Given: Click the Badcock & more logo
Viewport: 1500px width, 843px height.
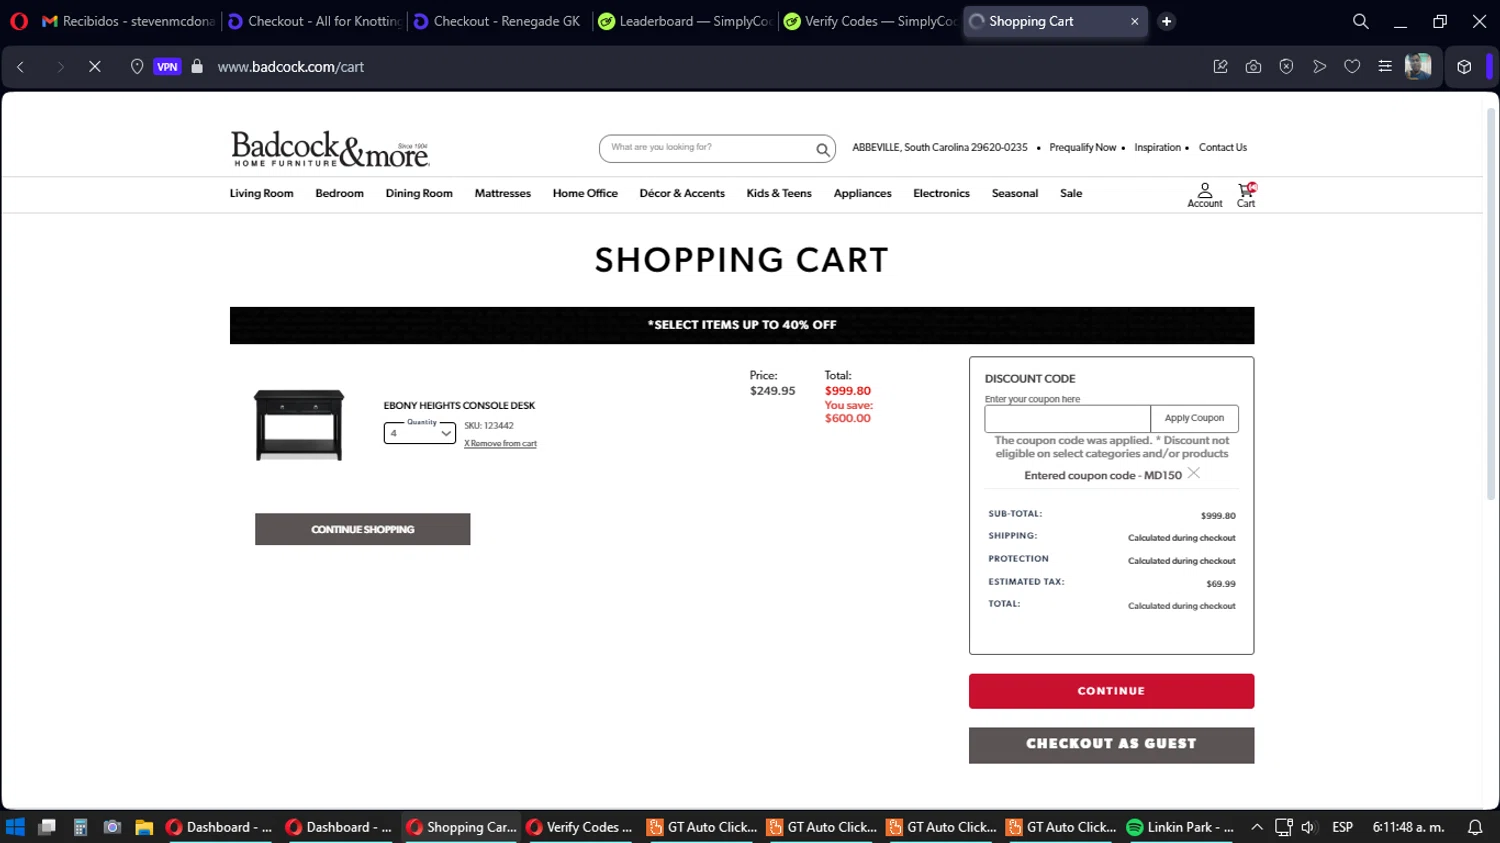Looking at the screenshot, I should click(330, 150).
